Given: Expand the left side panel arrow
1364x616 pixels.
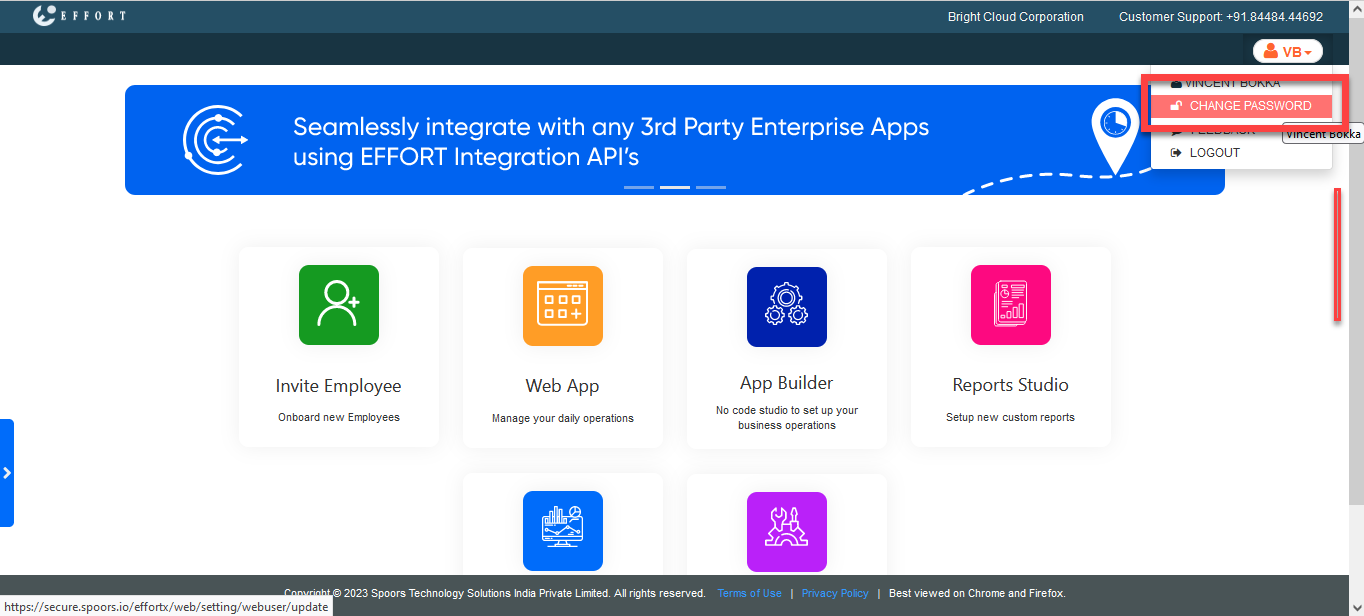Looking at the screenshot, I should tap(7, 473).
